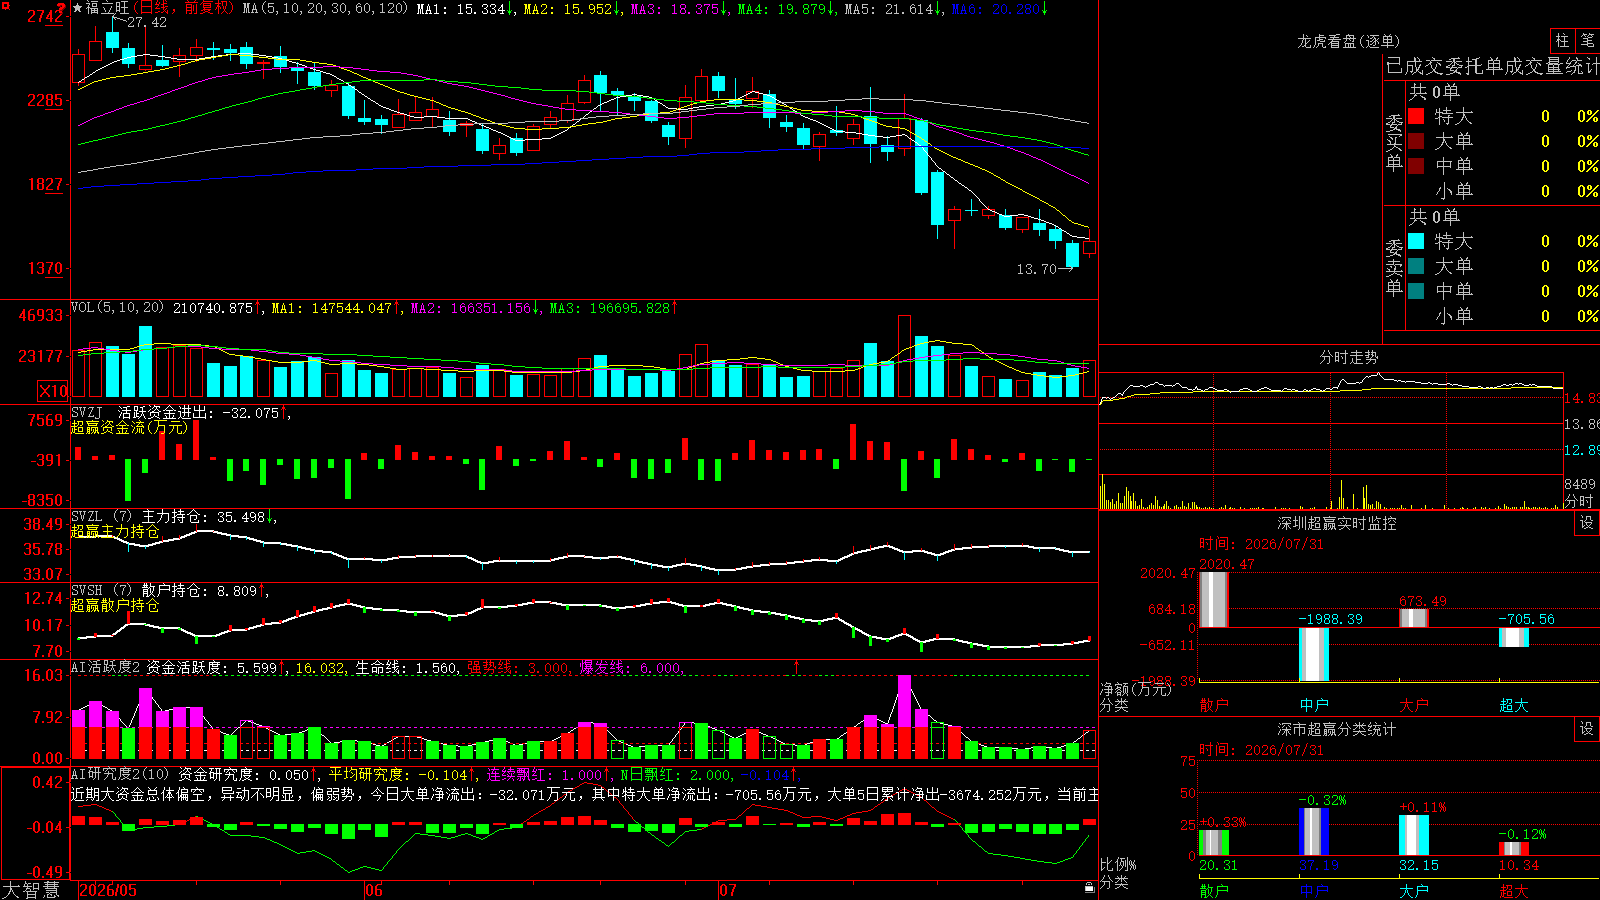
Task: Click the 超赢主力持仓 yellow label
Action: pyautogui.click(x=115, y=531)
